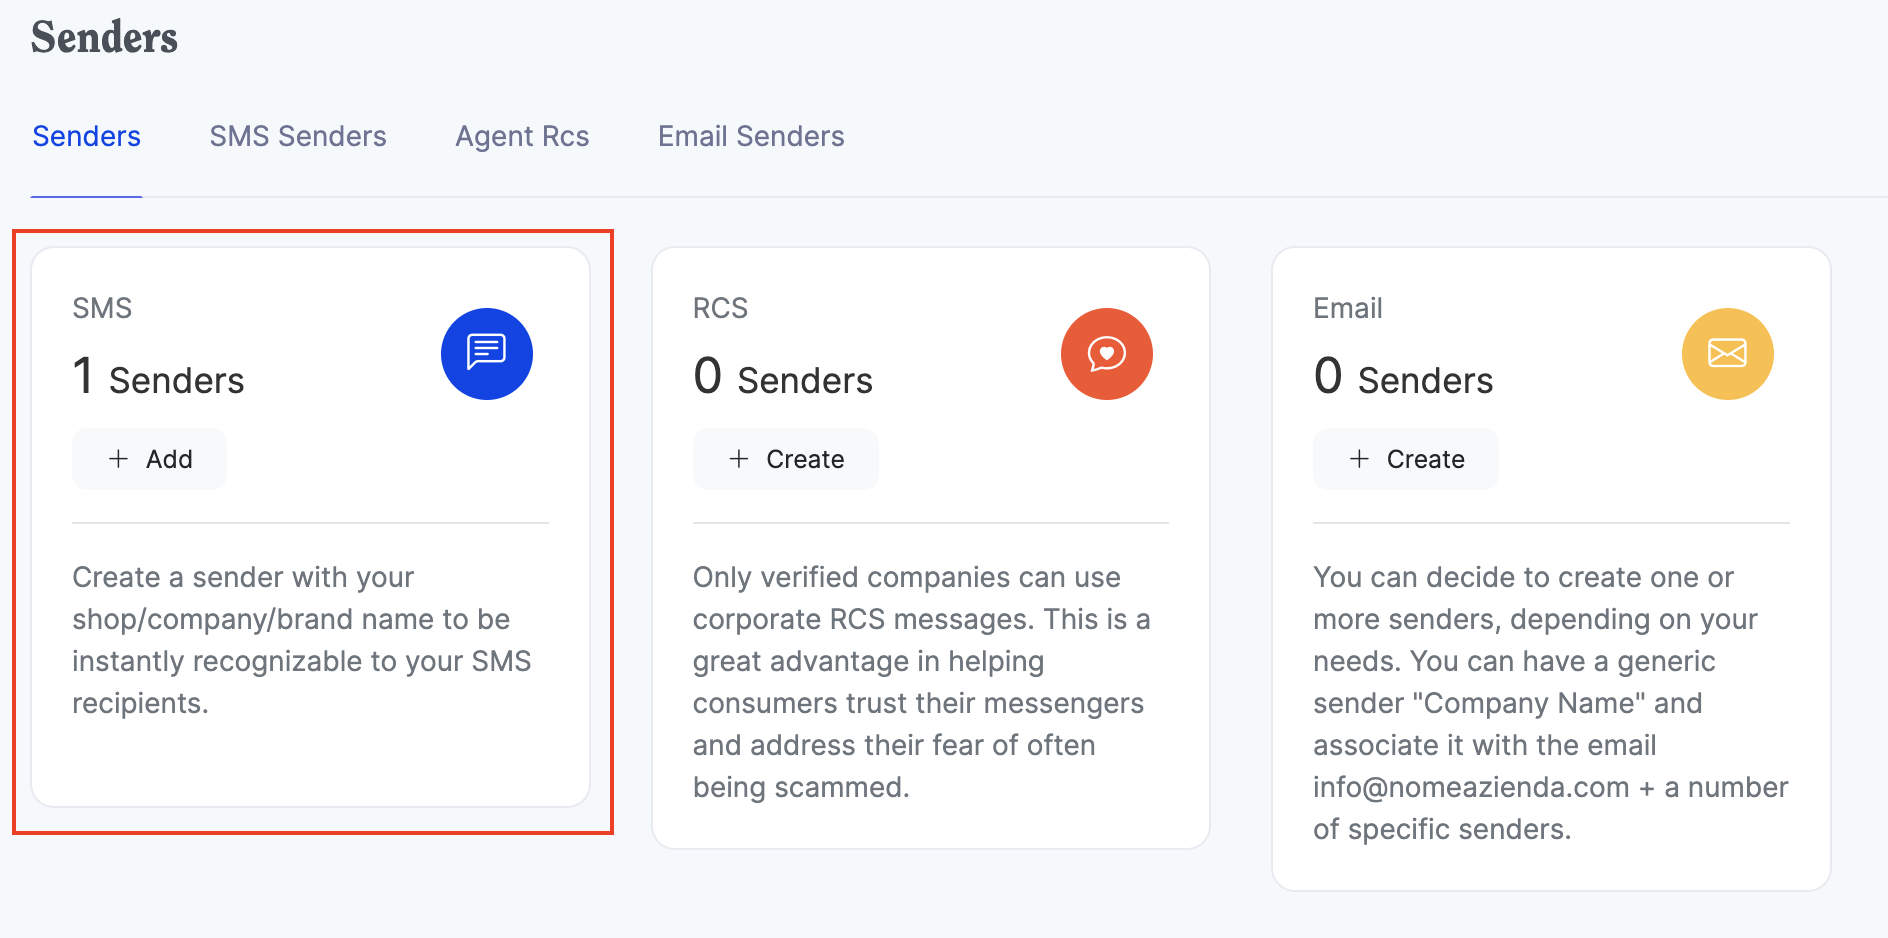Click the plus icon beside Add

click(119, 459)
